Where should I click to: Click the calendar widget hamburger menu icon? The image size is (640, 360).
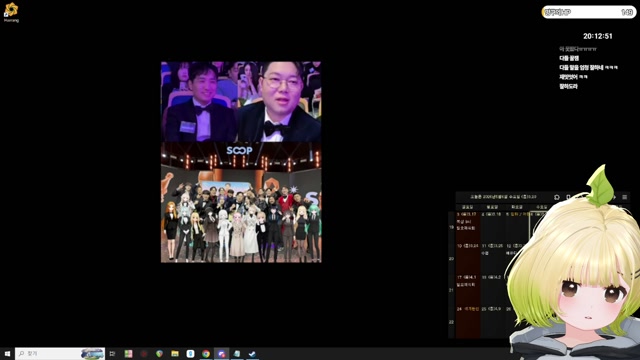click(624, 197)
